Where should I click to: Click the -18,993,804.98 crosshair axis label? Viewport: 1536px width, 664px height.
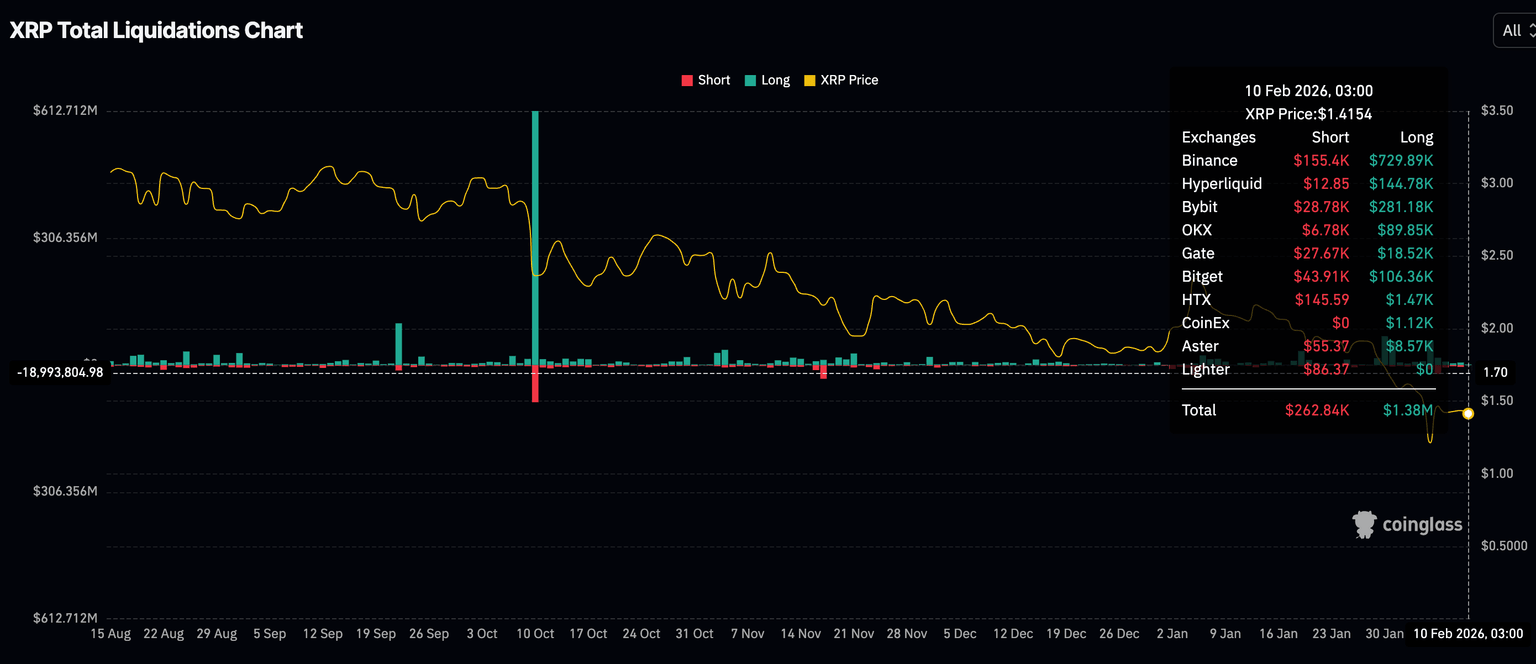pyautogui.click(x=60, y=372)
